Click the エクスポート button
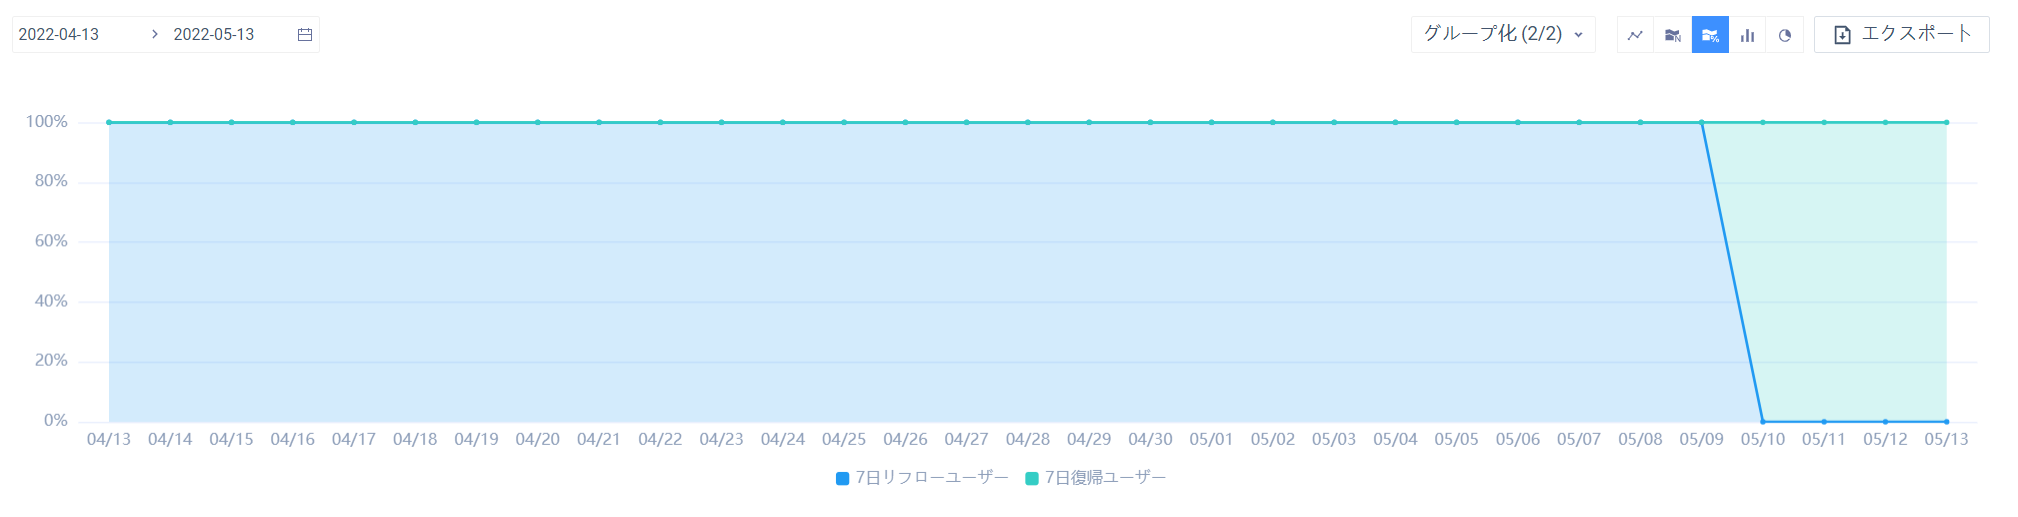Screen dimensions: 2018x517 [x=1902, y=34]
